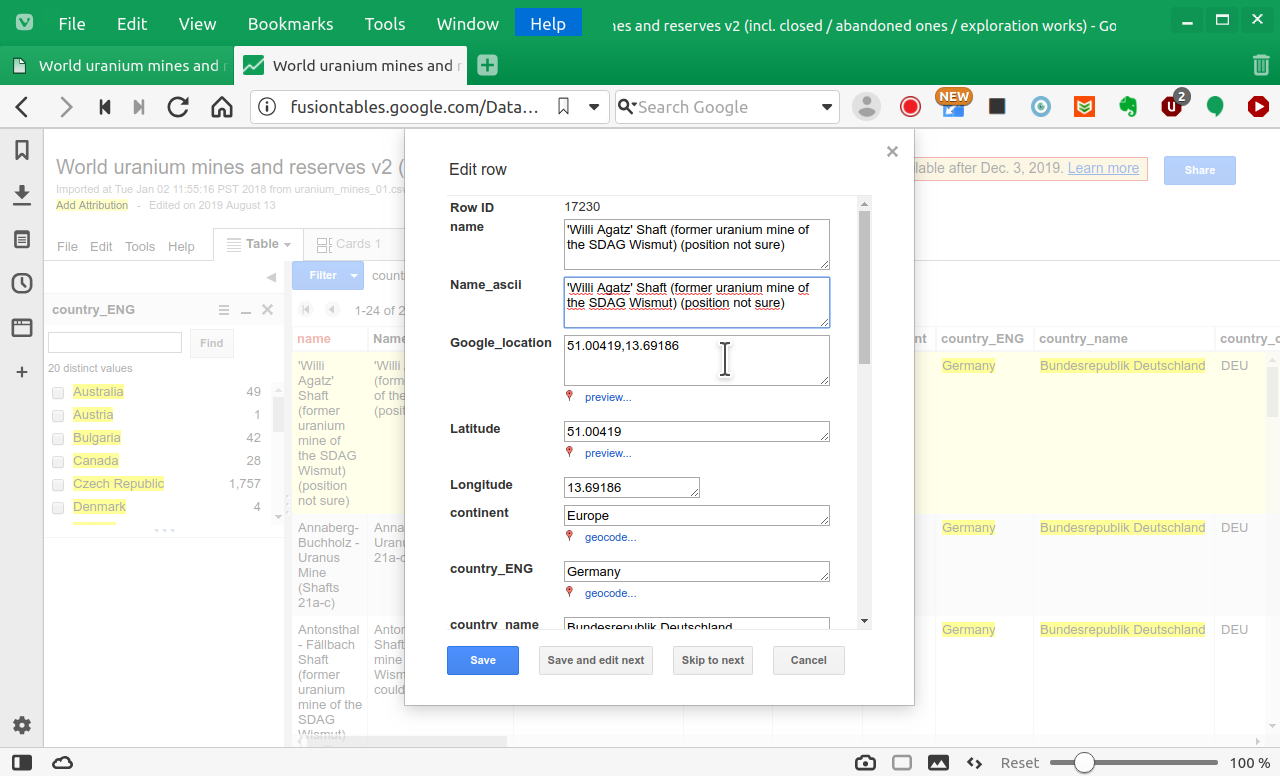The height and width of the screenshot is (776, 1280).
Task: Open the View menu
Action: (198, 24)
